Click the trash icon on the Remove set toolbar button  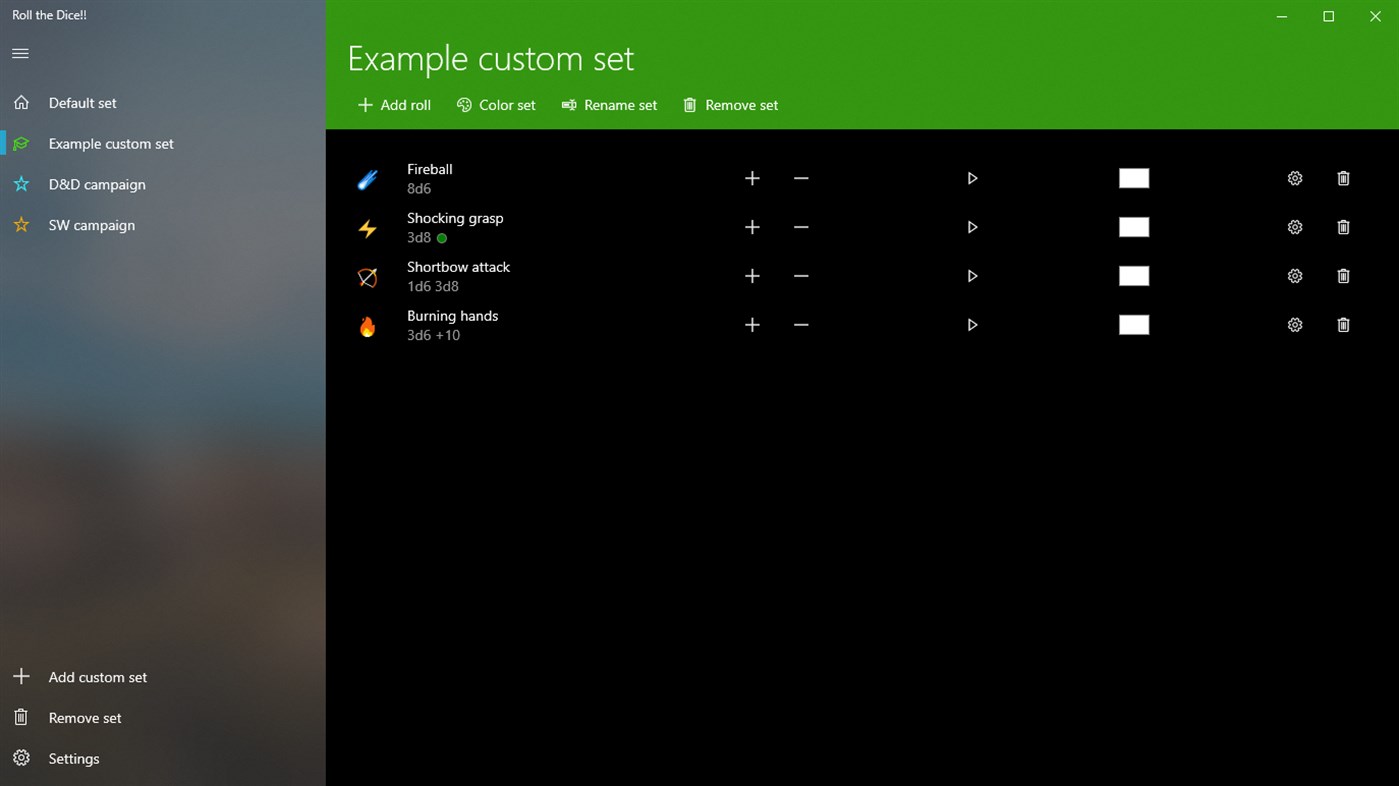pos(688,105)
